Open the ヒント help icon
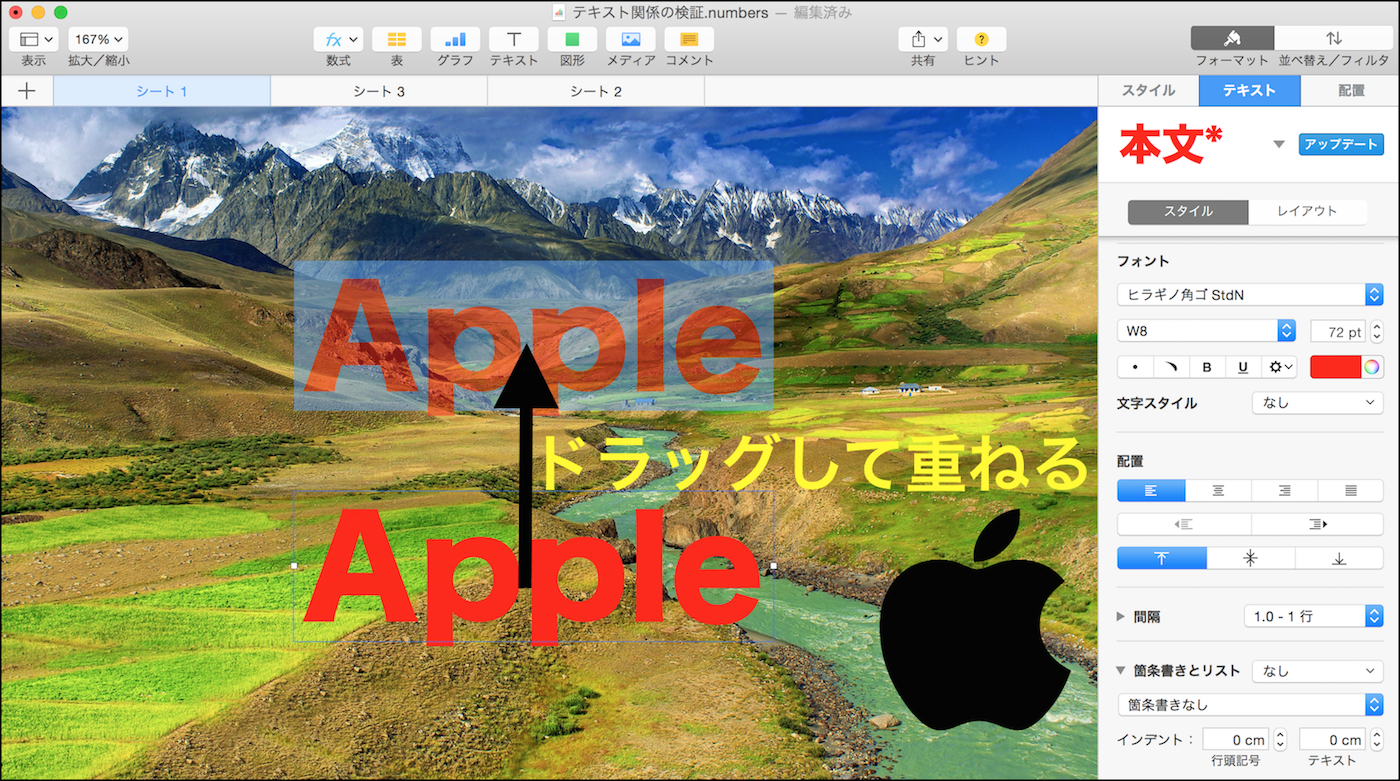The width and height of the screenshot is (1400, 781). (x=981, y=40)
